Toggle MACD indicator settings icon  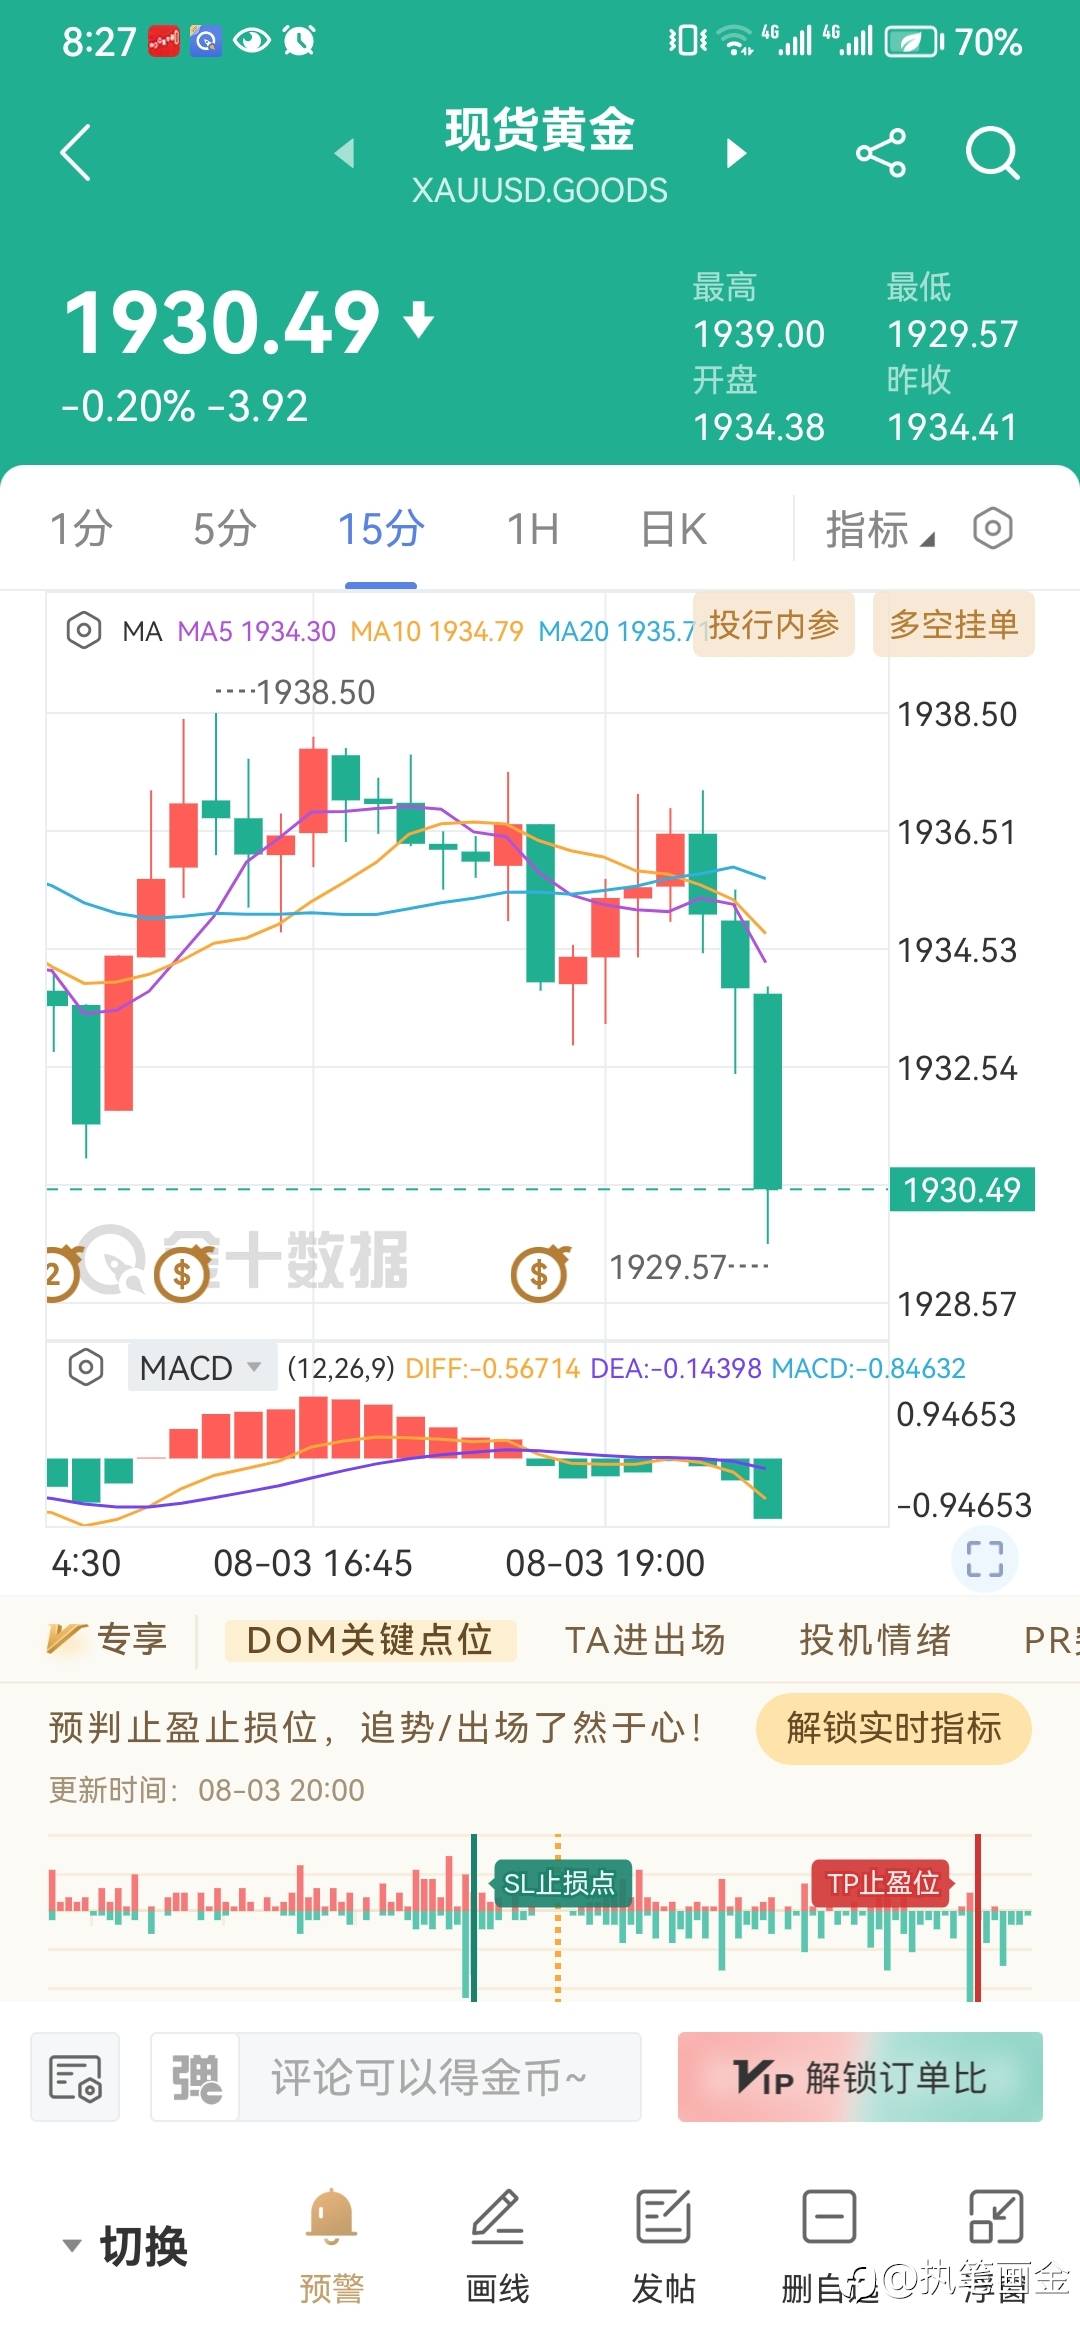pos(86,1367)
